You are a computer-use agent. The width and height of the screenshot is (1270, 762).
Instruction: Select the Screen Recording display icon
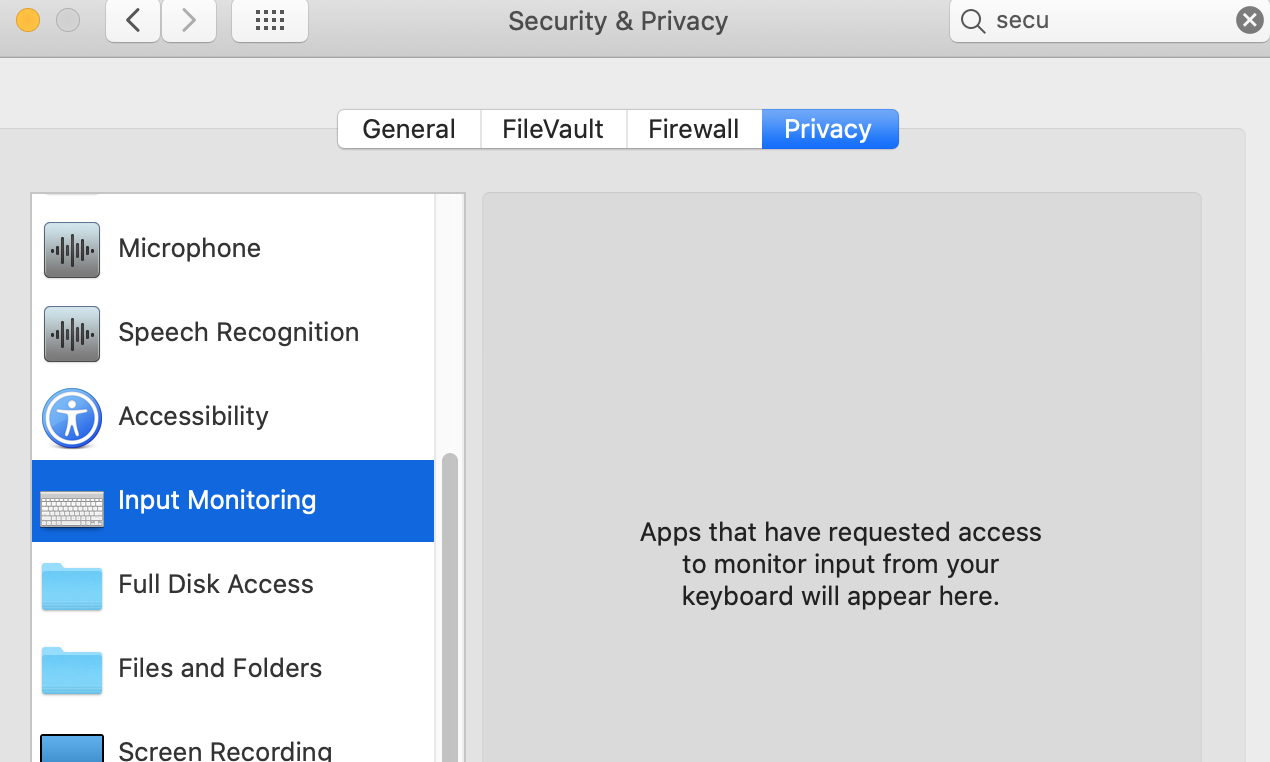tap(71, 748)
